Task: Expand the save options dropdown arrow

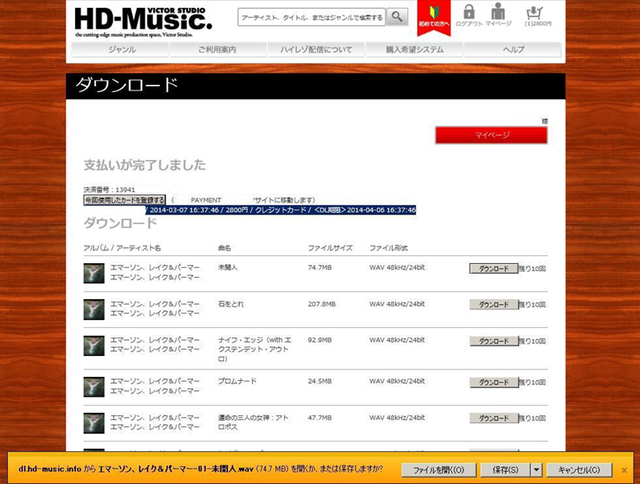Action: point(536,470)
